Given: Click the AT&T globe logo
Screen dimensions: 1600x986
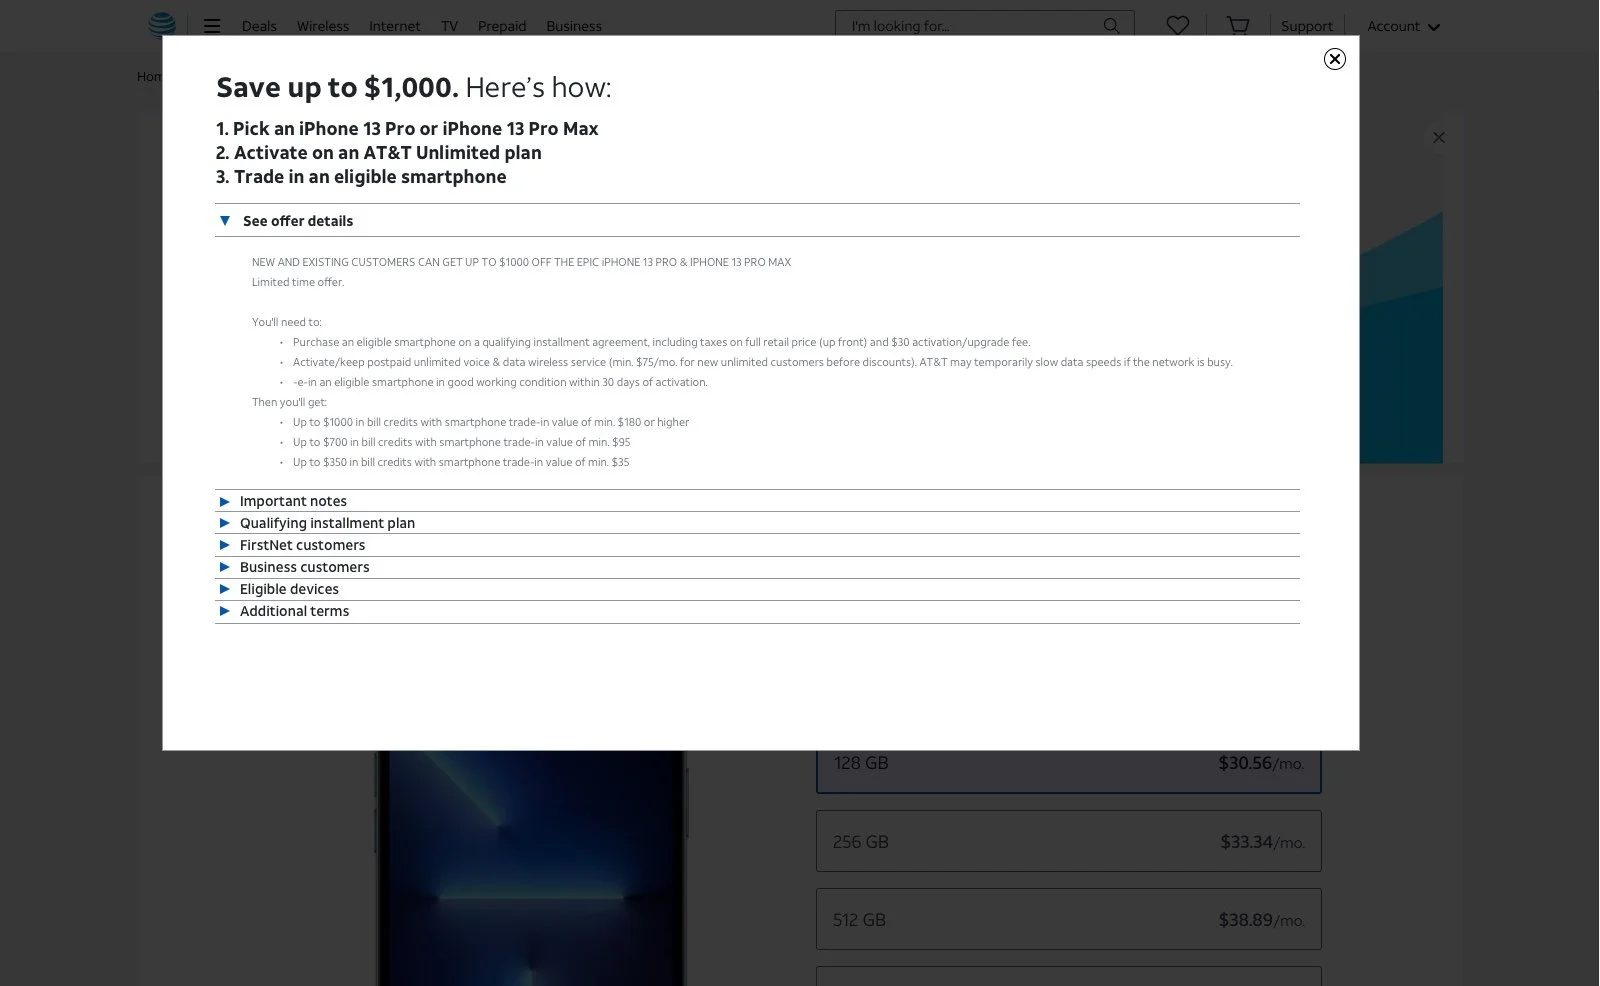Looking at the screenshot, I should tap(161, 25).
